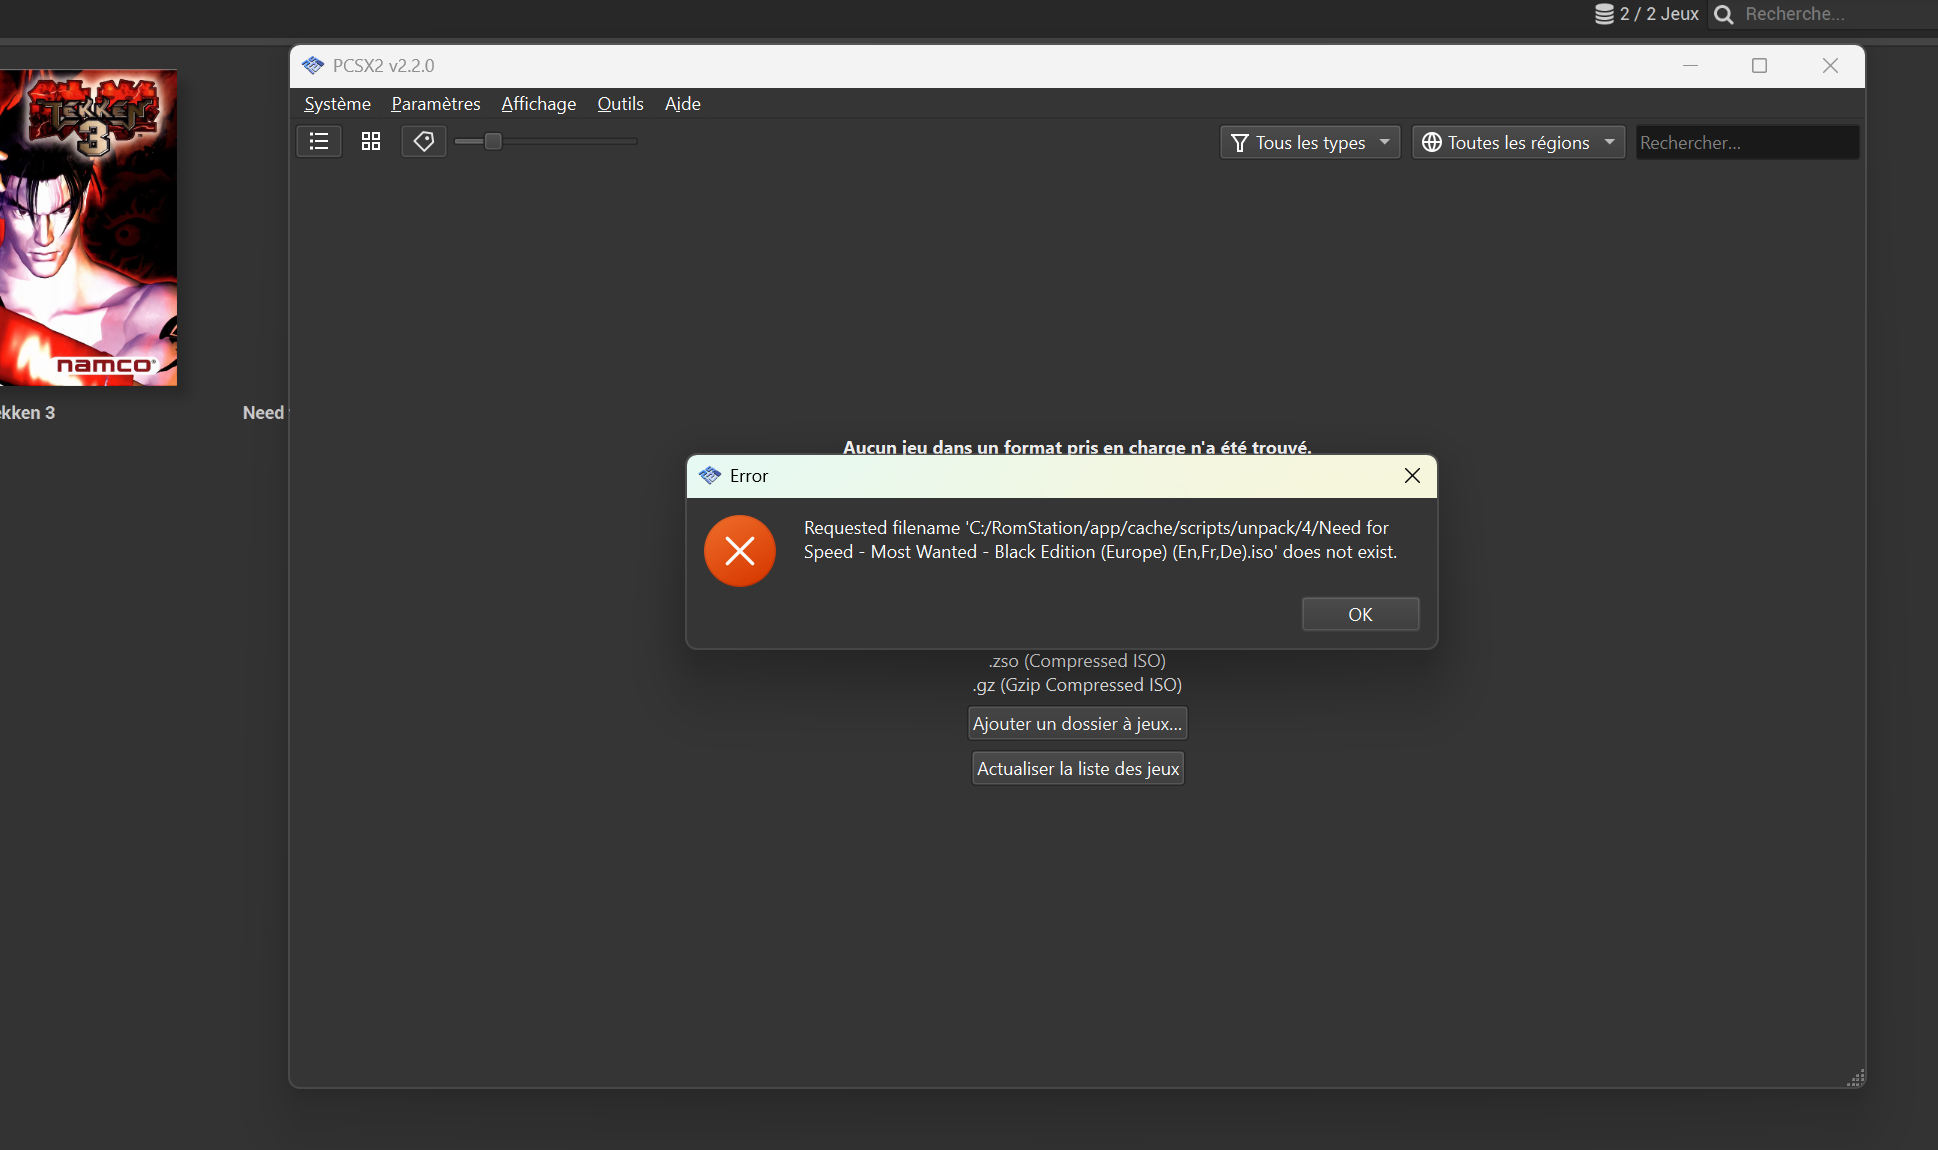This screenshot has width=1938, height=1150.
Task: Open the Paramètres menu
Action: tap(436, 104)
